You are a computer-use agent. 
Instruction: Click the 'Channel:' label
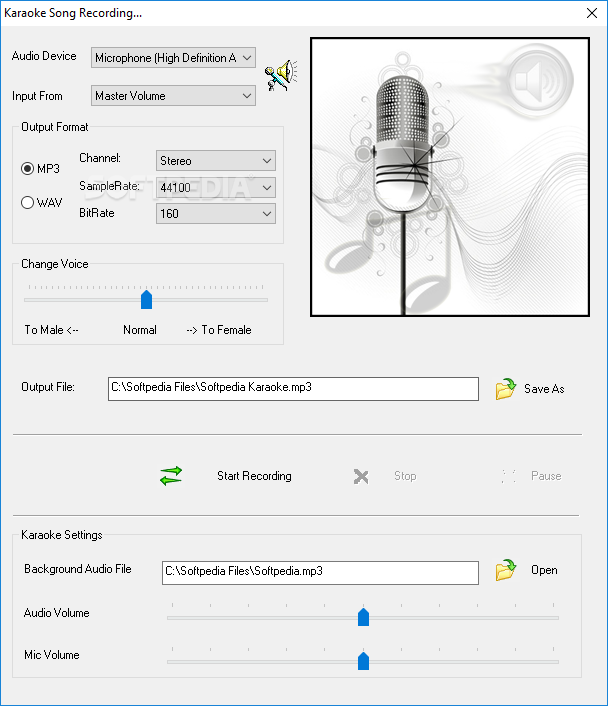tap(100, 158)
